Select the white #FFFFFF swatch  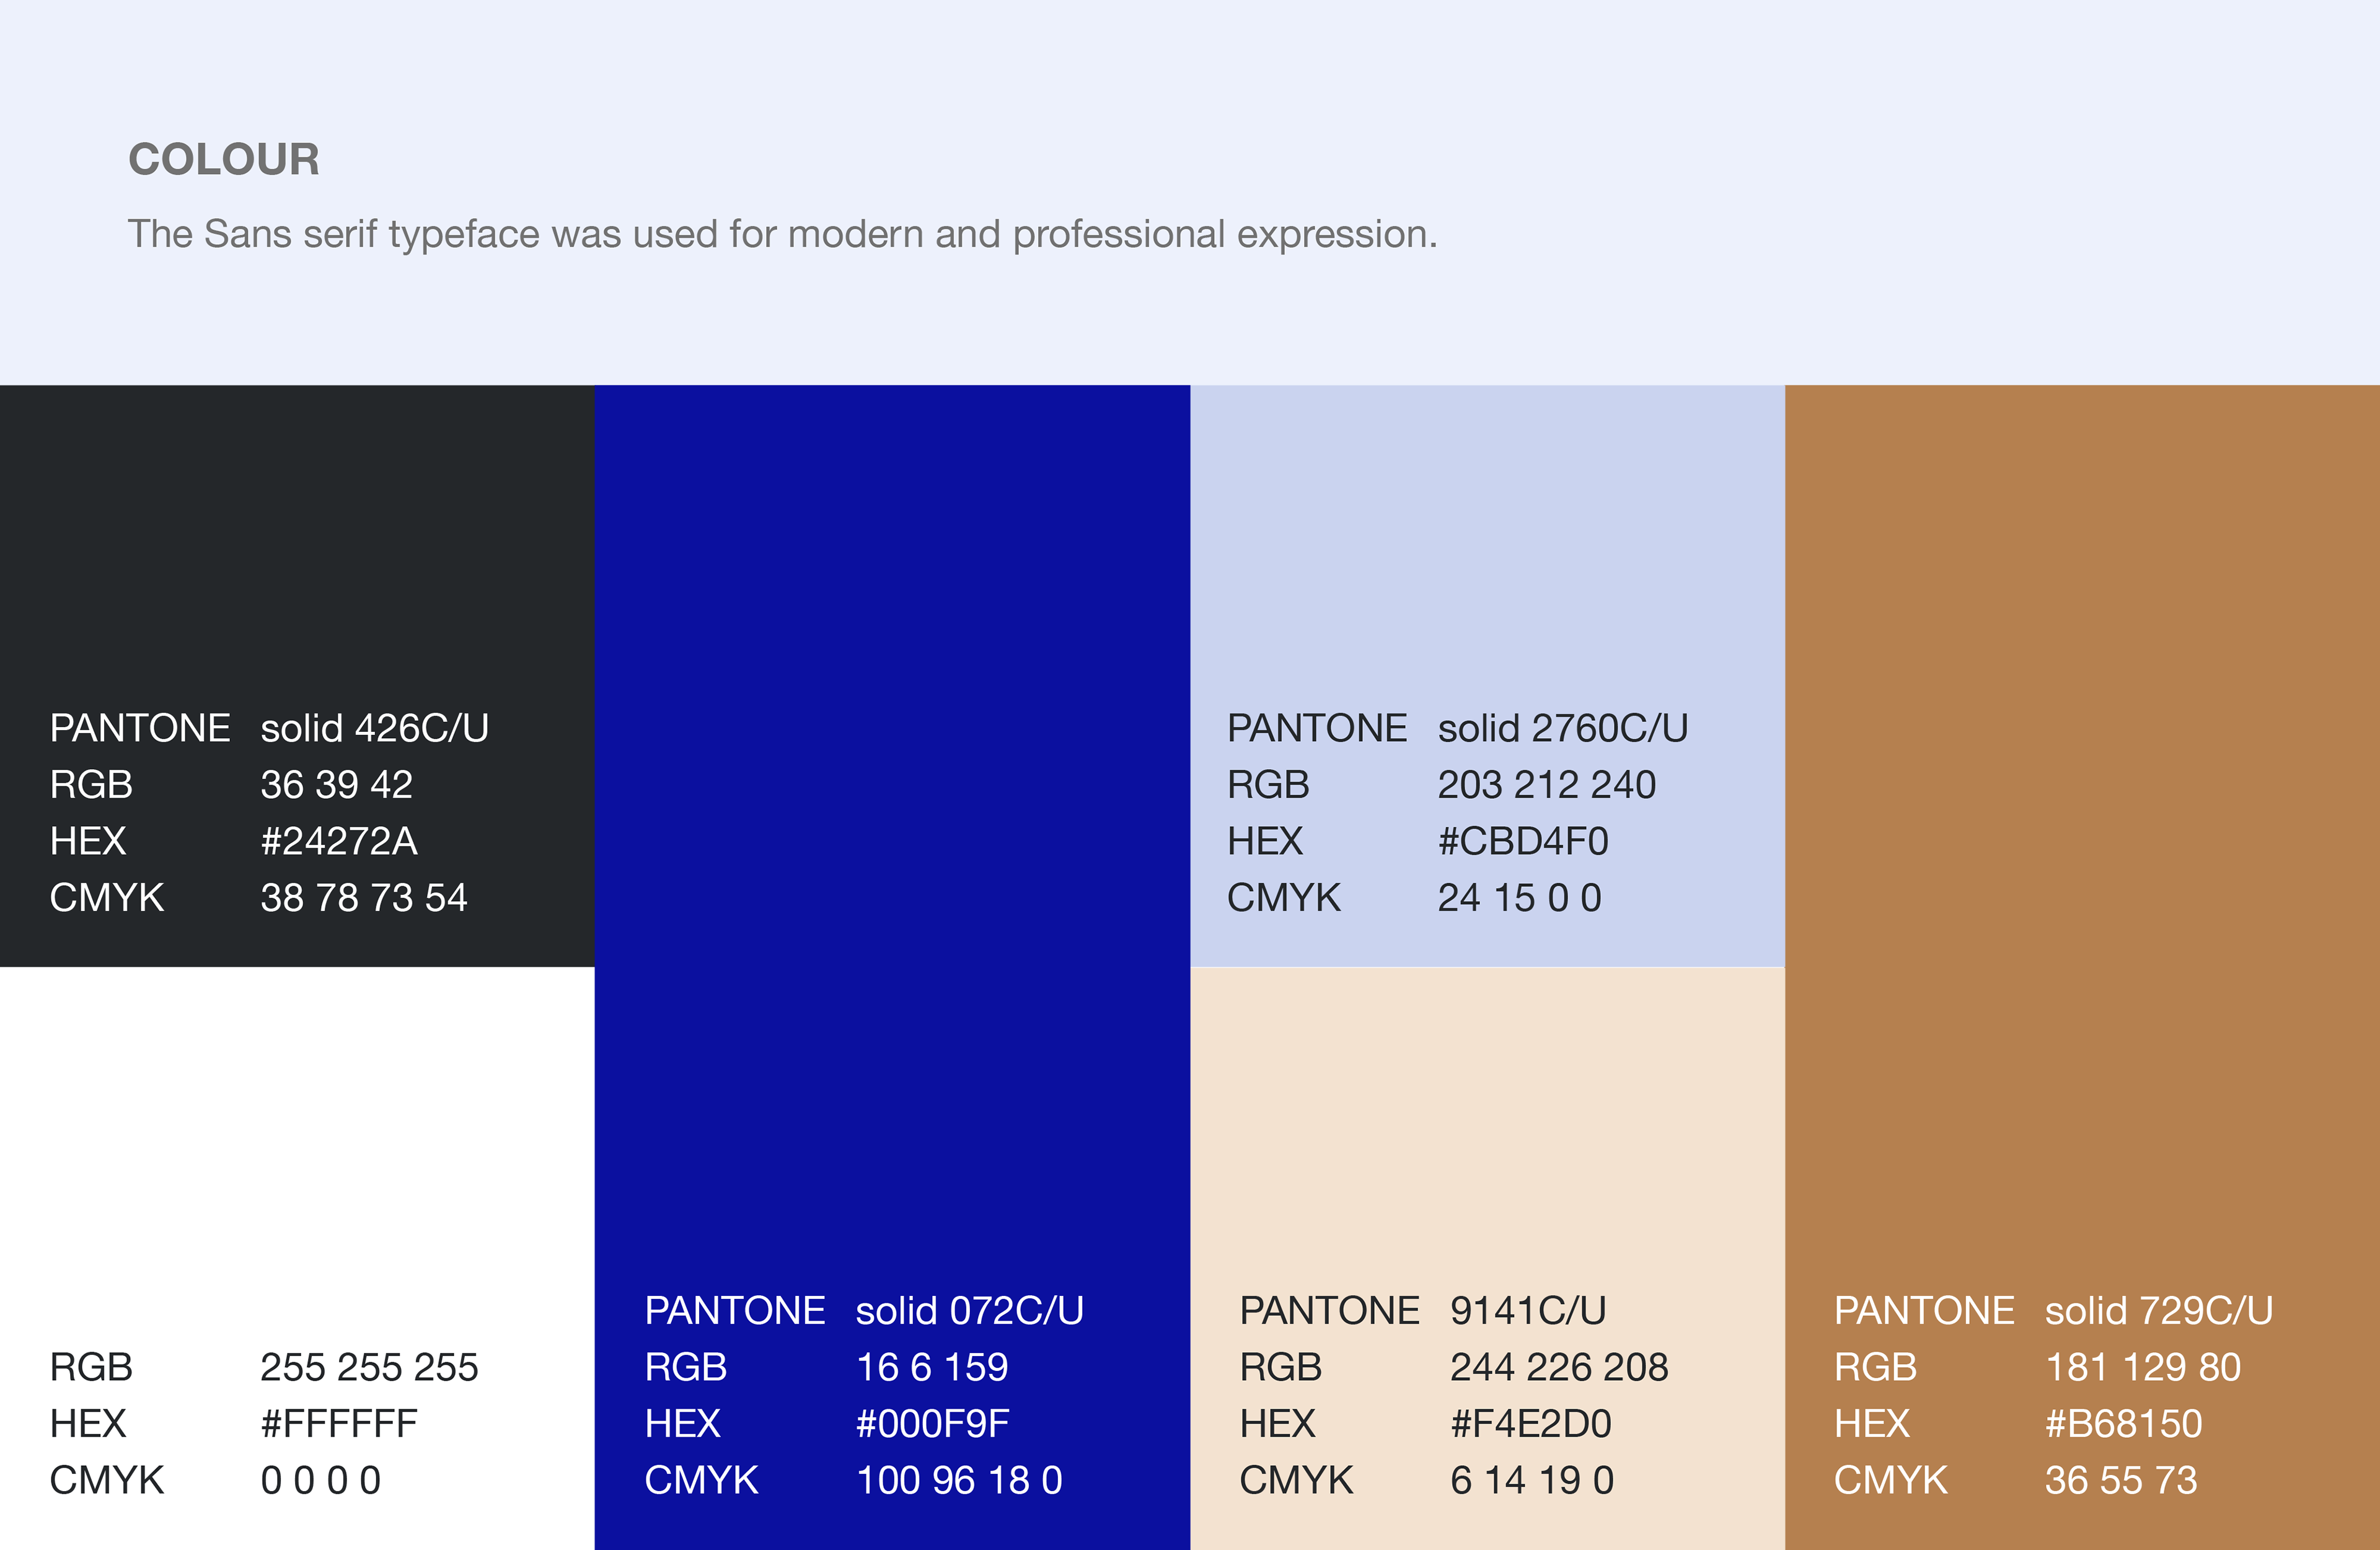(x=297, y=1258)
